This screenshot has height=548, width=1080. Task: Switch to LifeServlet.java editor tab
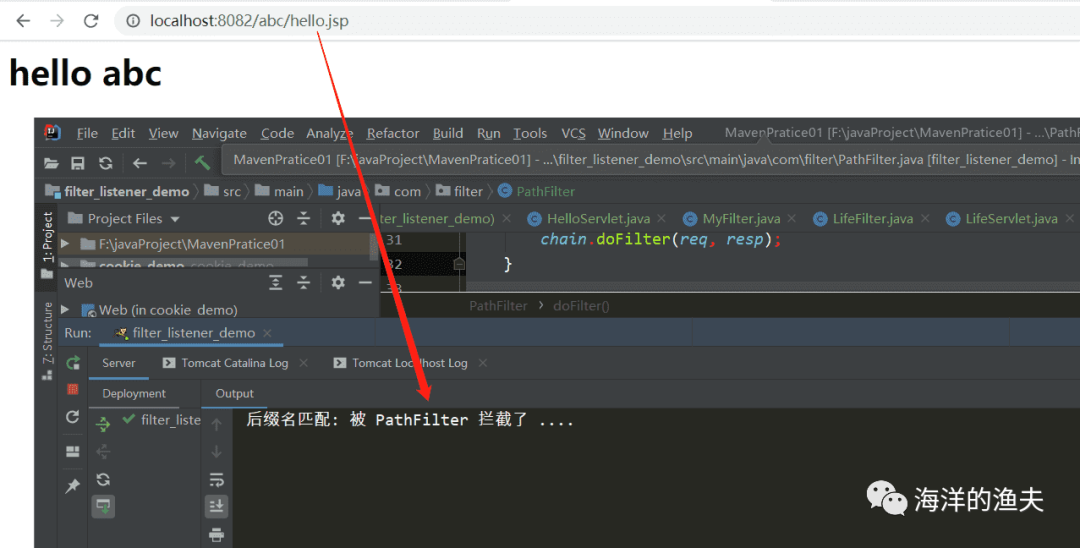click(x=1002, y=219)
